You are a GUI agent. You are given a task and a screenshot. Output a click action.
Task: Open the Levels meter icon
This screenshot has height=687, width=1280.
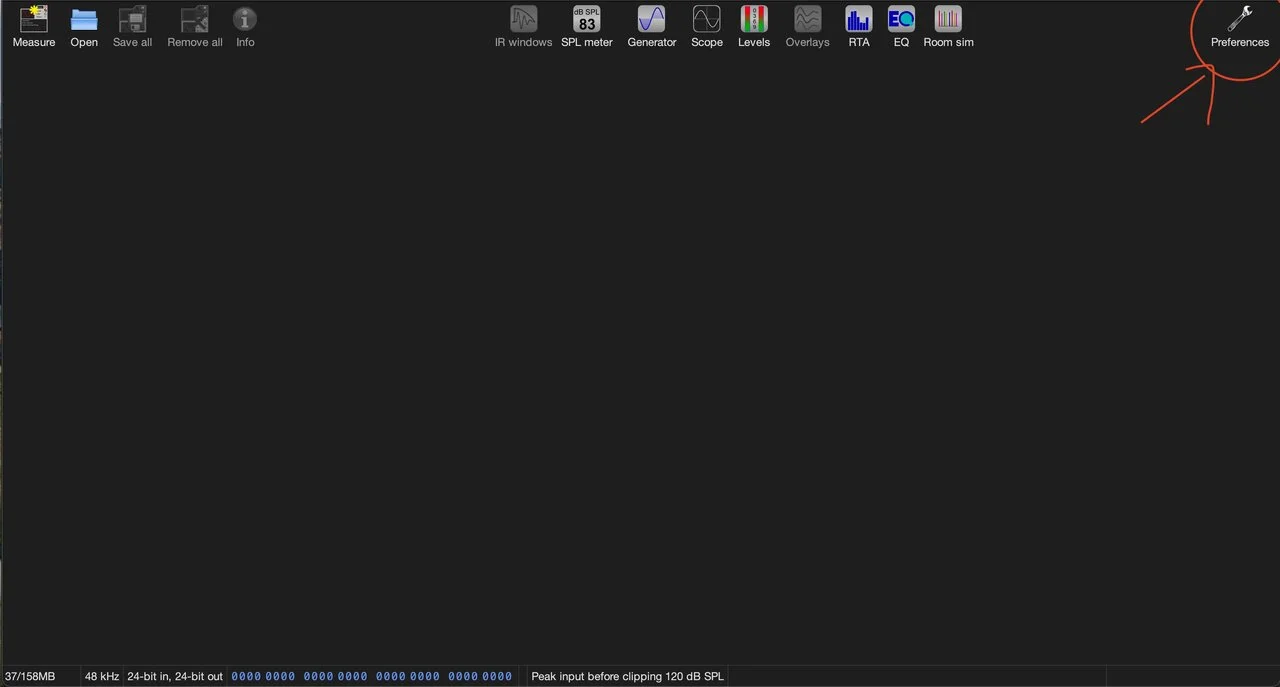(754, 20)
